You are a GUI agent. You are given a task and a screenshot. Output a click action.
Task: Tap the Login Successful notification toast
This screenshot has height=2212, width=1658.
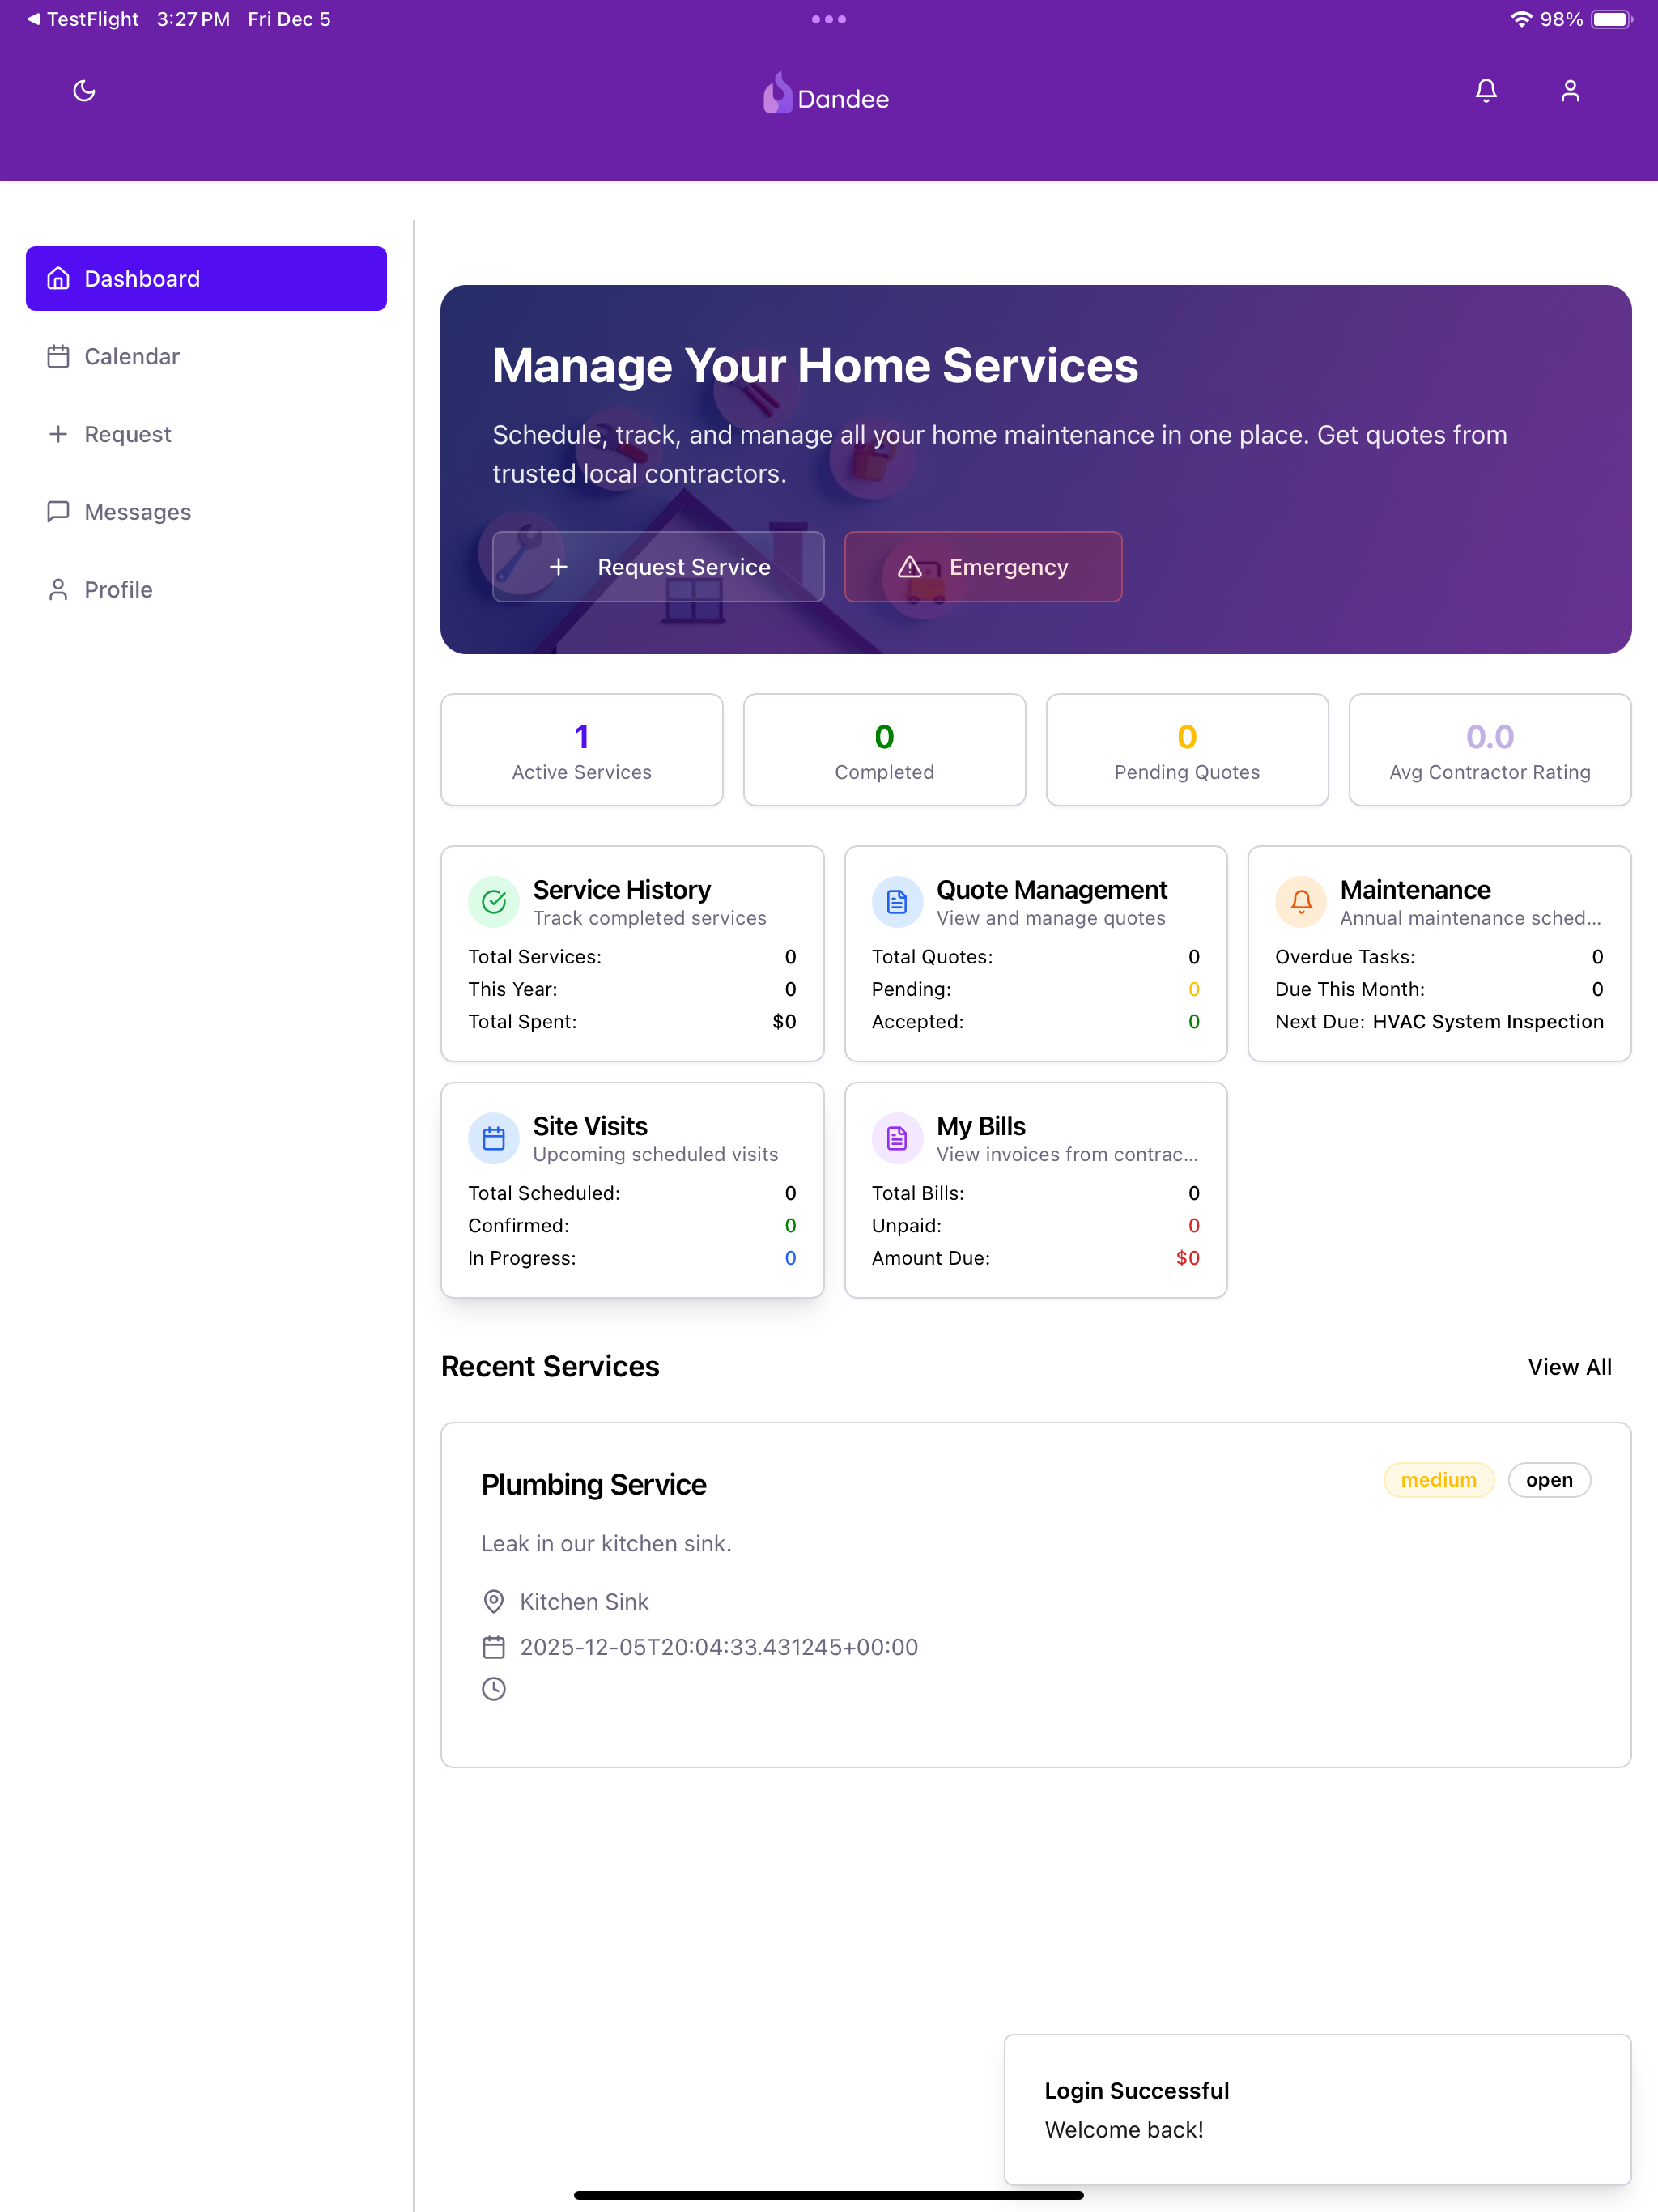click(1318, 2110)
